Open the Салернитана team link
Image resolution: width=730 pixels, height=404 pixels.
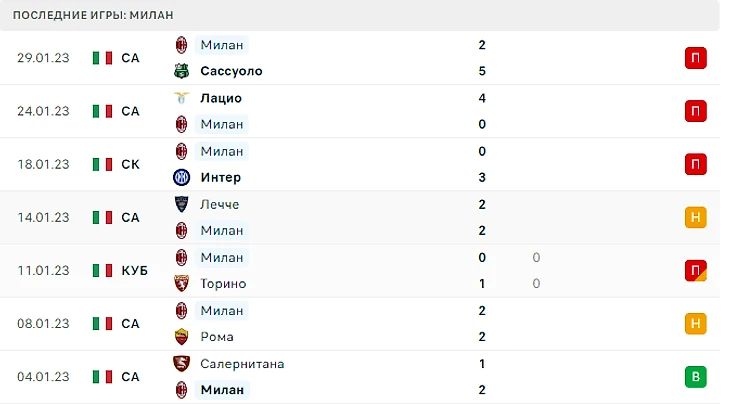coord(242,364)
